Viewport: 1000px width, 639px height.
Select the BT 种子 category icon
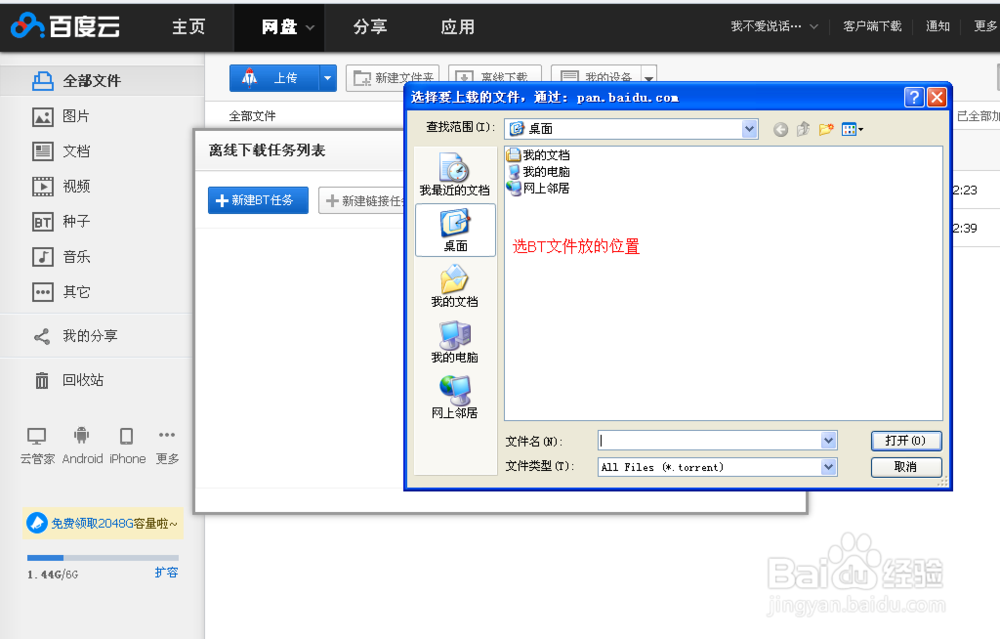43,222
